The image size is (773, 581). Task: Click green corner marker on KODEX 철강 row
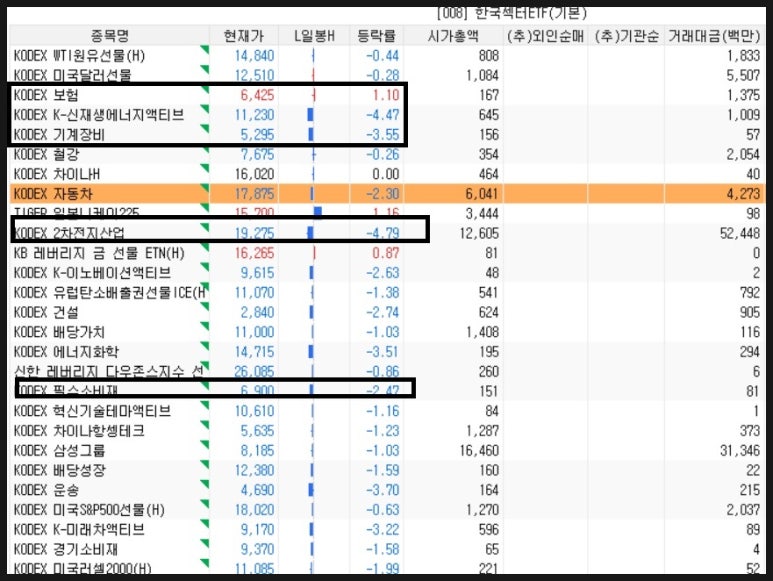pos(205,148)
